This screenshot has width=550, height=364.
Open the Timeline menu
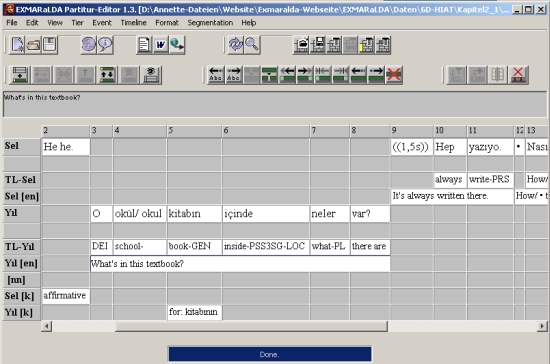point(133,23)
